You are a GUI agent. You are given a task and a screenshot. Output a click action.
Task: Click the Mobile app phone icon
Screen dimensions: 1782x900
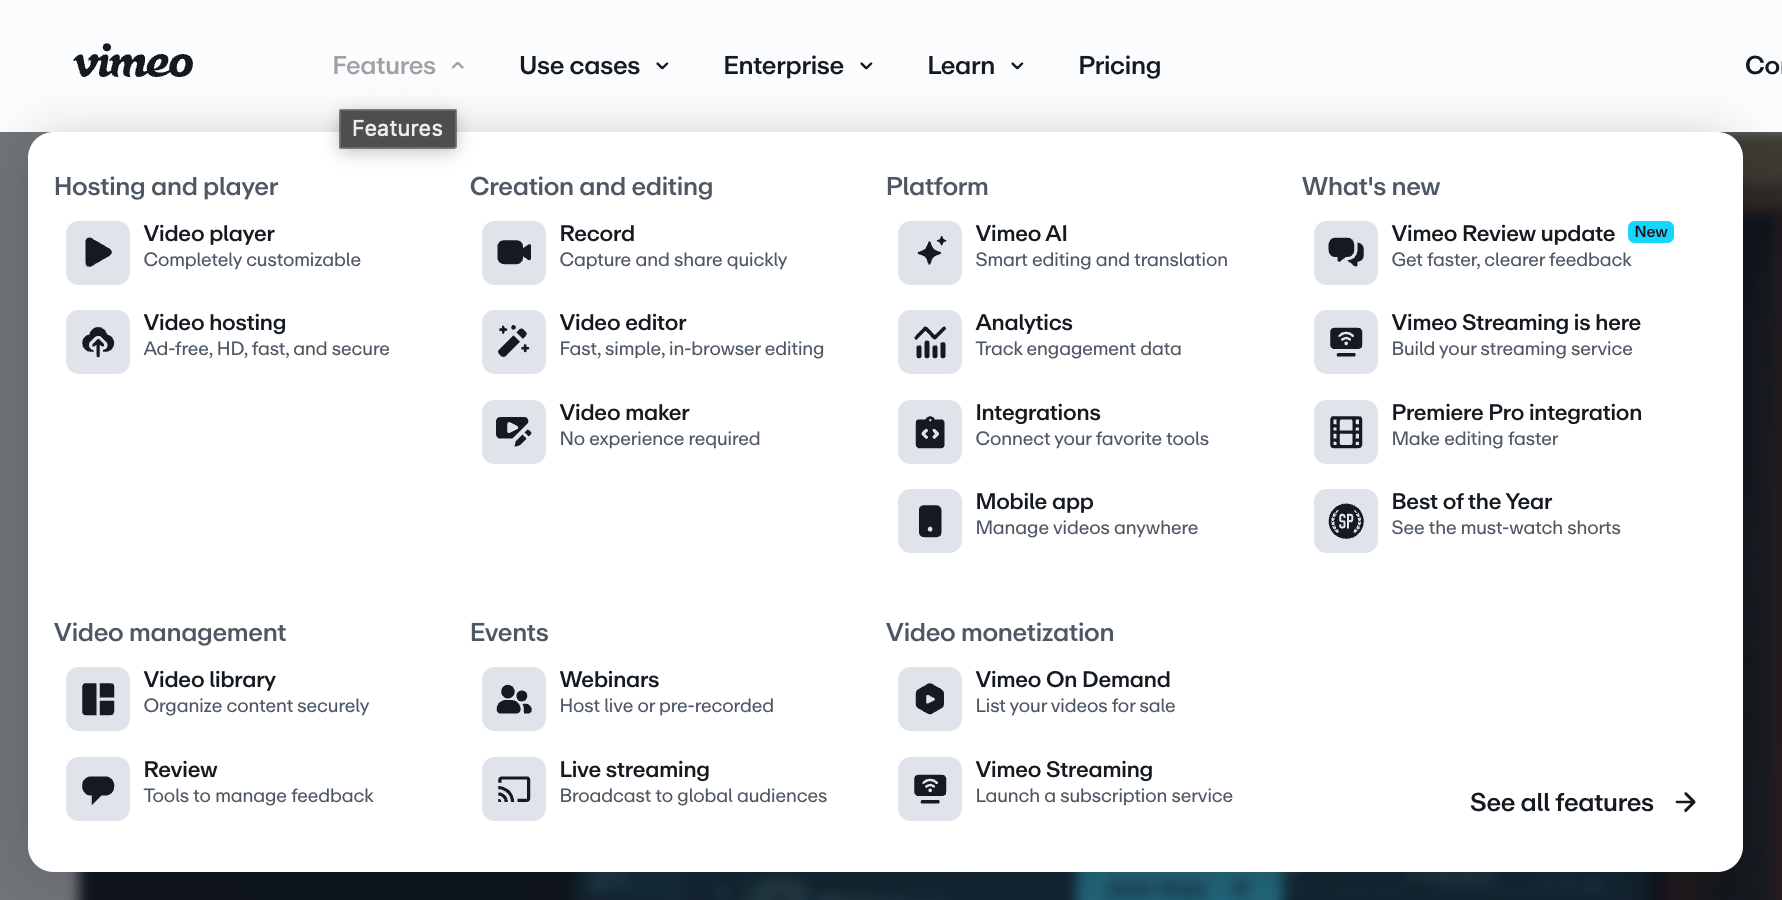930,521
